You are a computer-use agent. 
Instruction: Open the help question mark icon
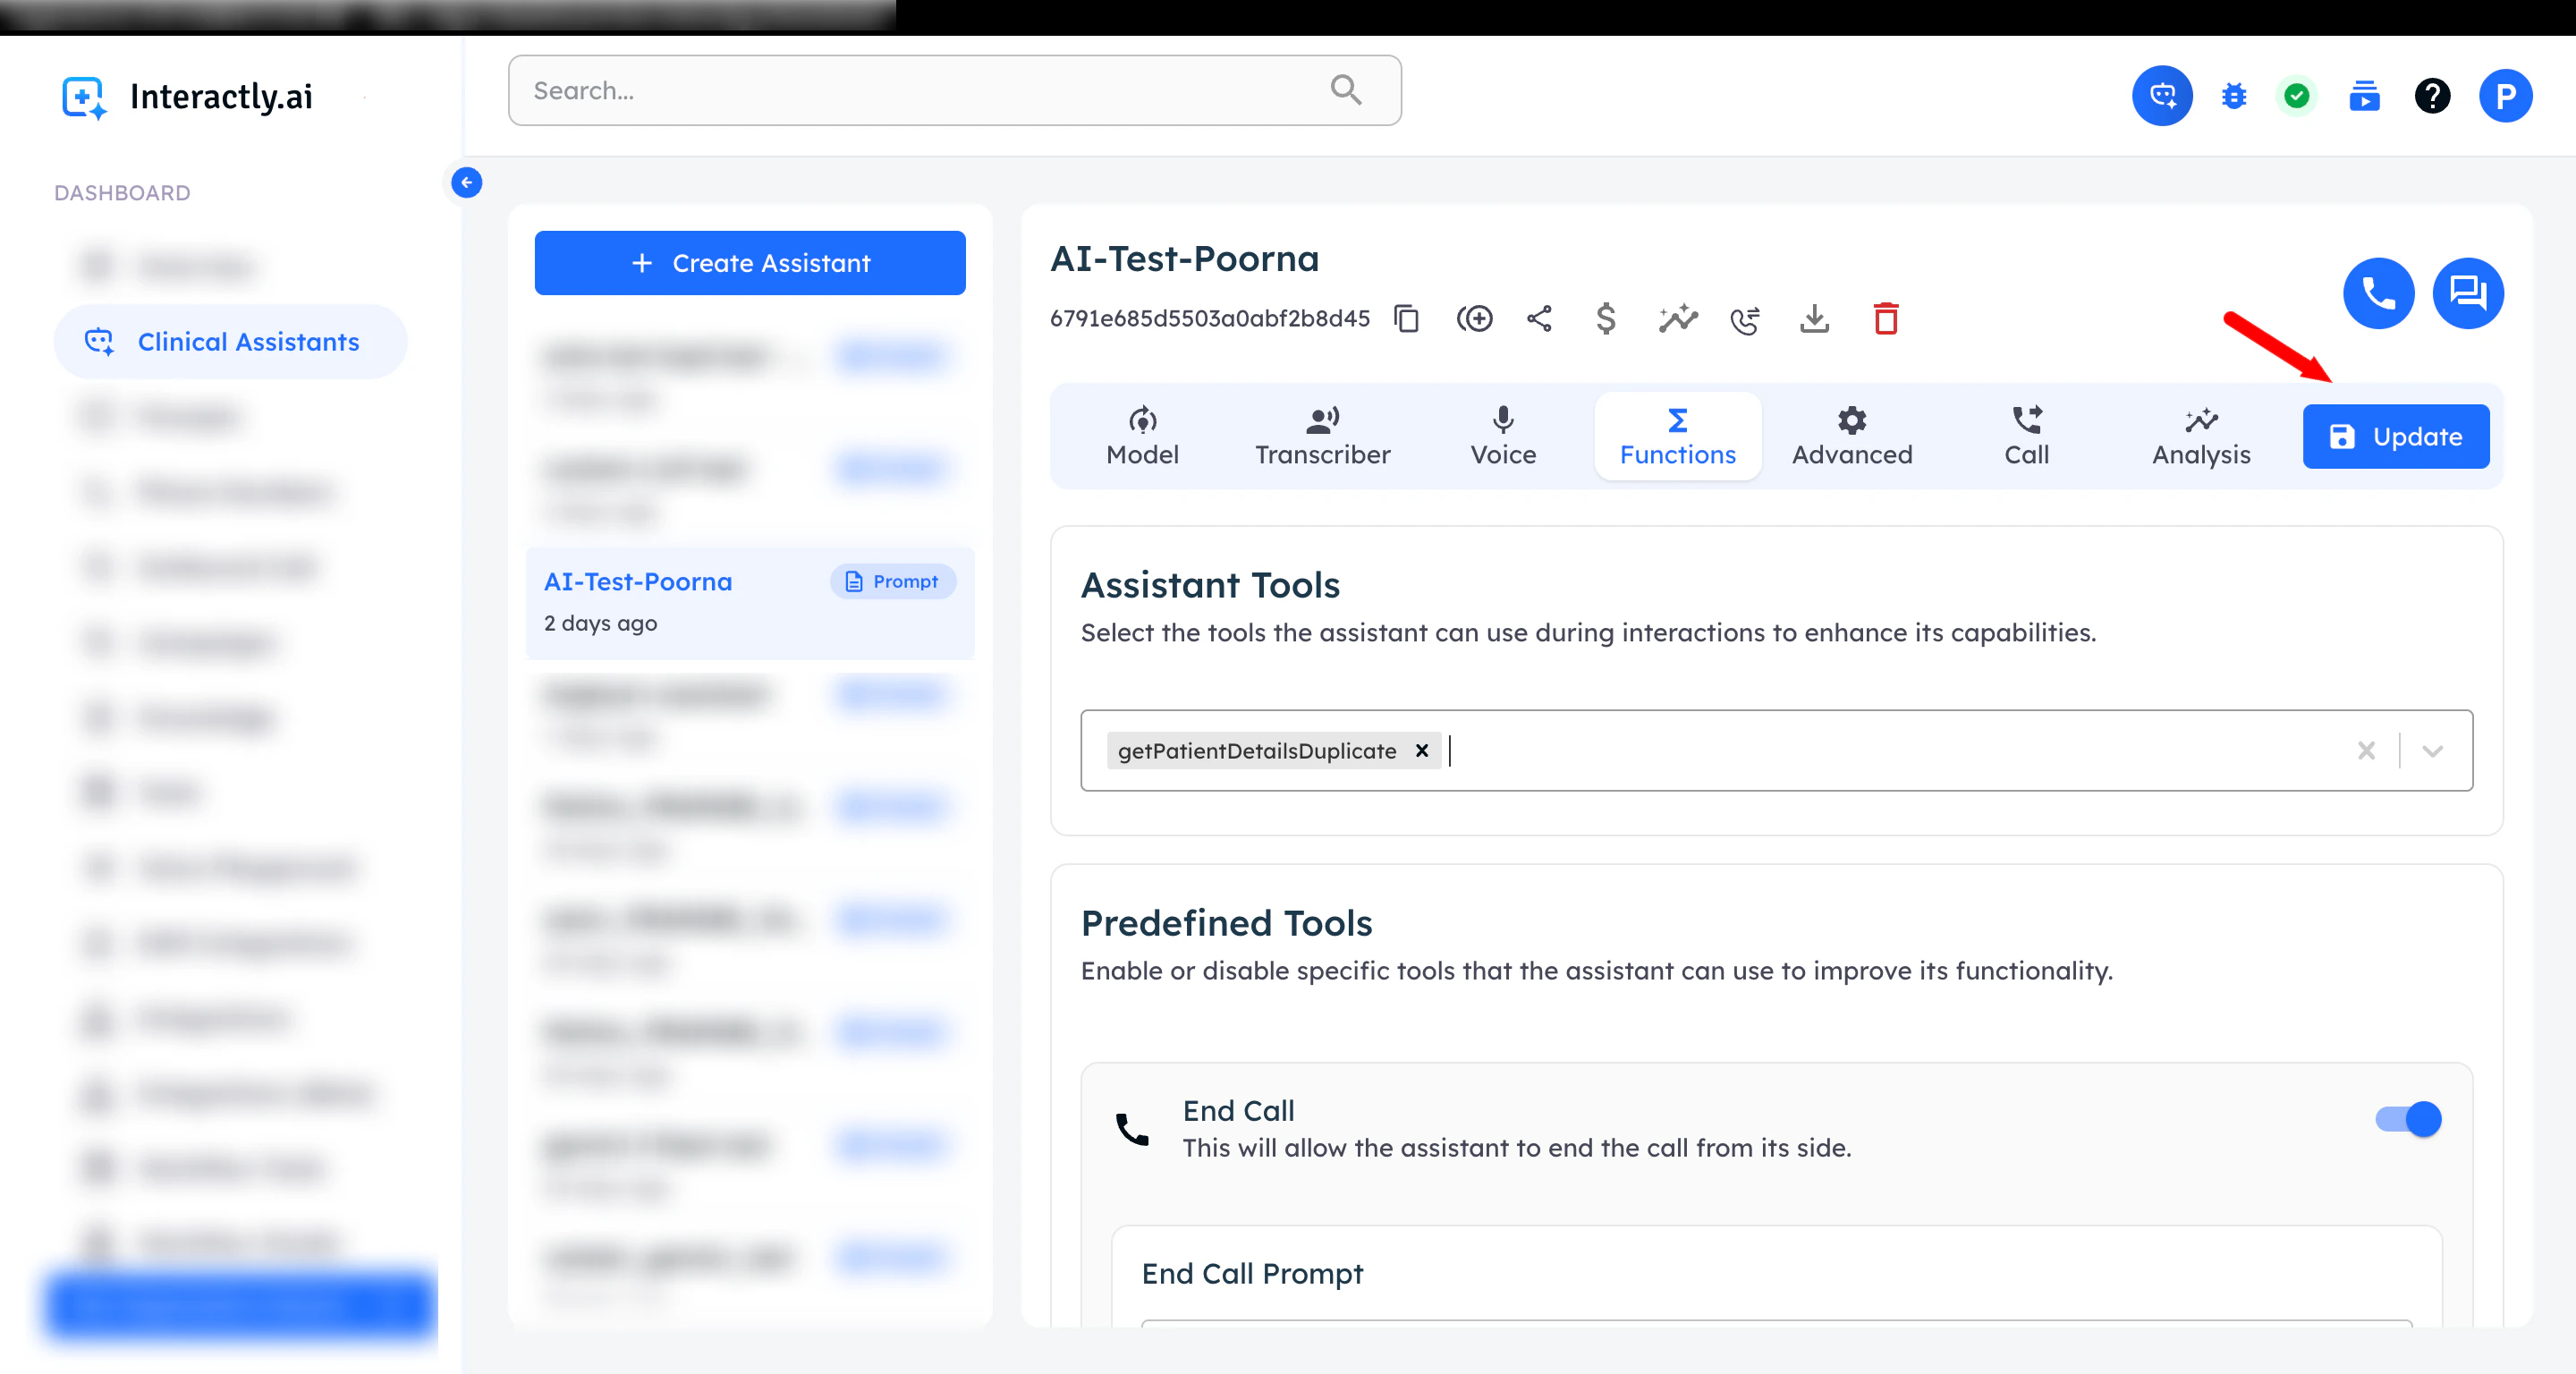[x=2431, y=96]
